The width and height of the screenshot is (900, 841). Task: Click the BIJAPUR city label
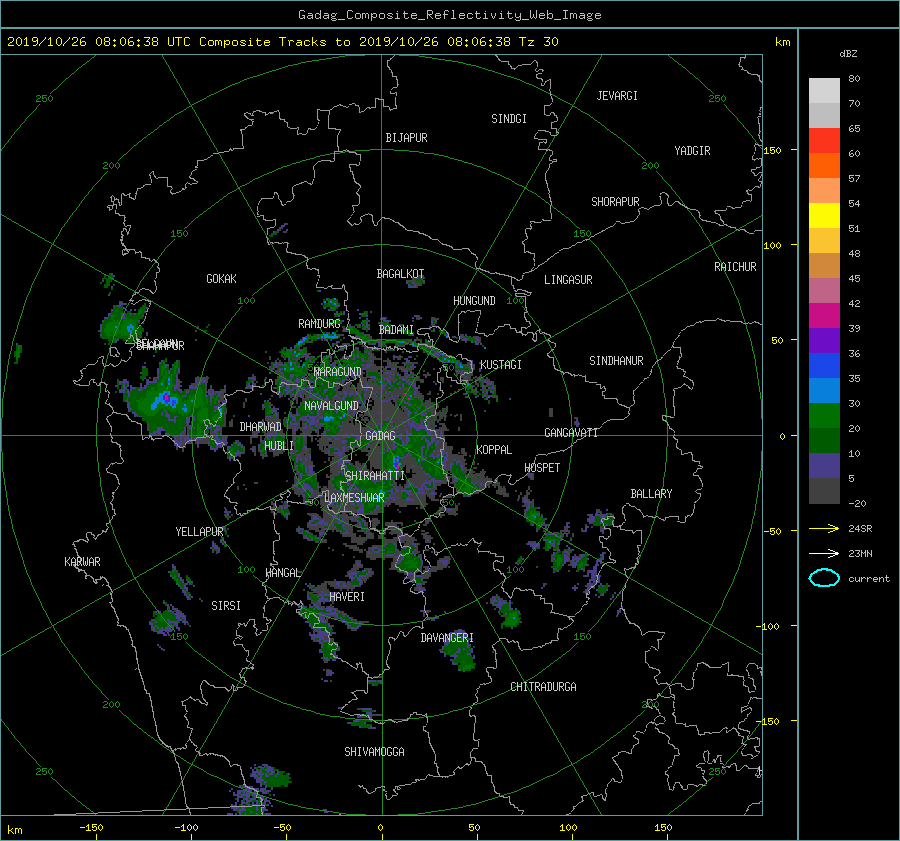[x=406, y=138]
